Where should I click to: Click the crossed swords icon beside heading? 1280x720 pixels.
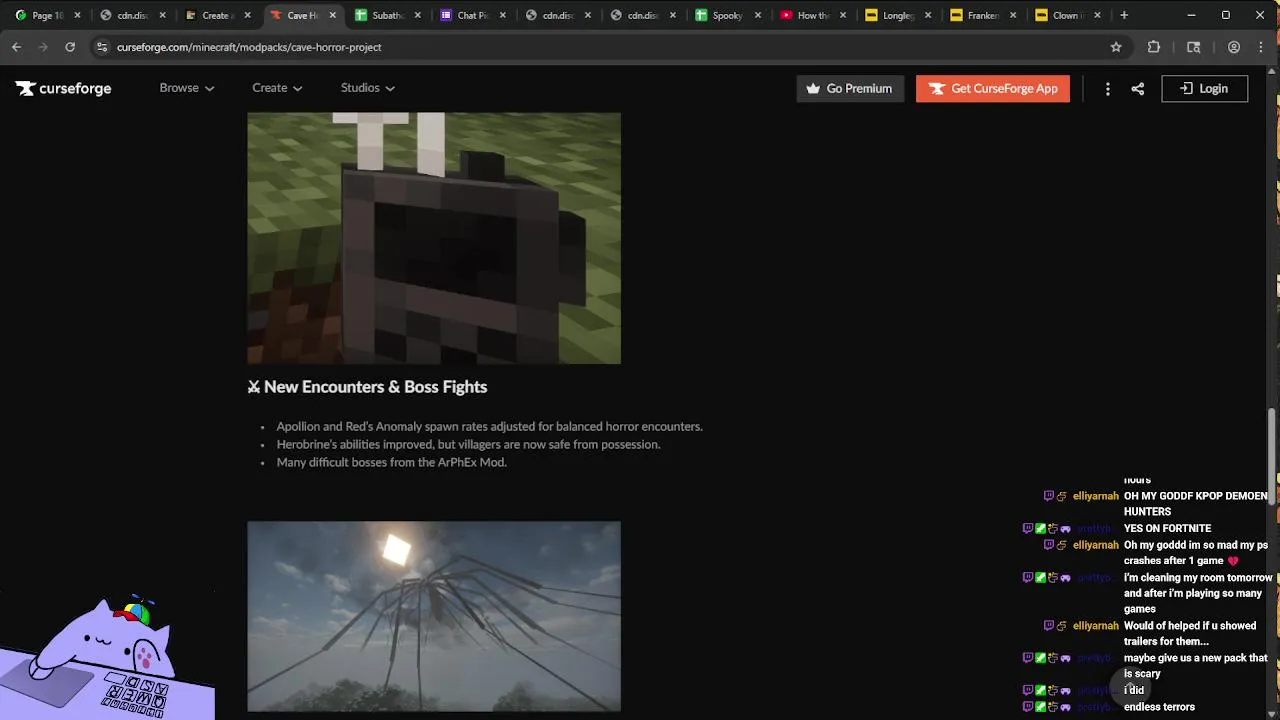pyautogui.click(x=254, y=387)
